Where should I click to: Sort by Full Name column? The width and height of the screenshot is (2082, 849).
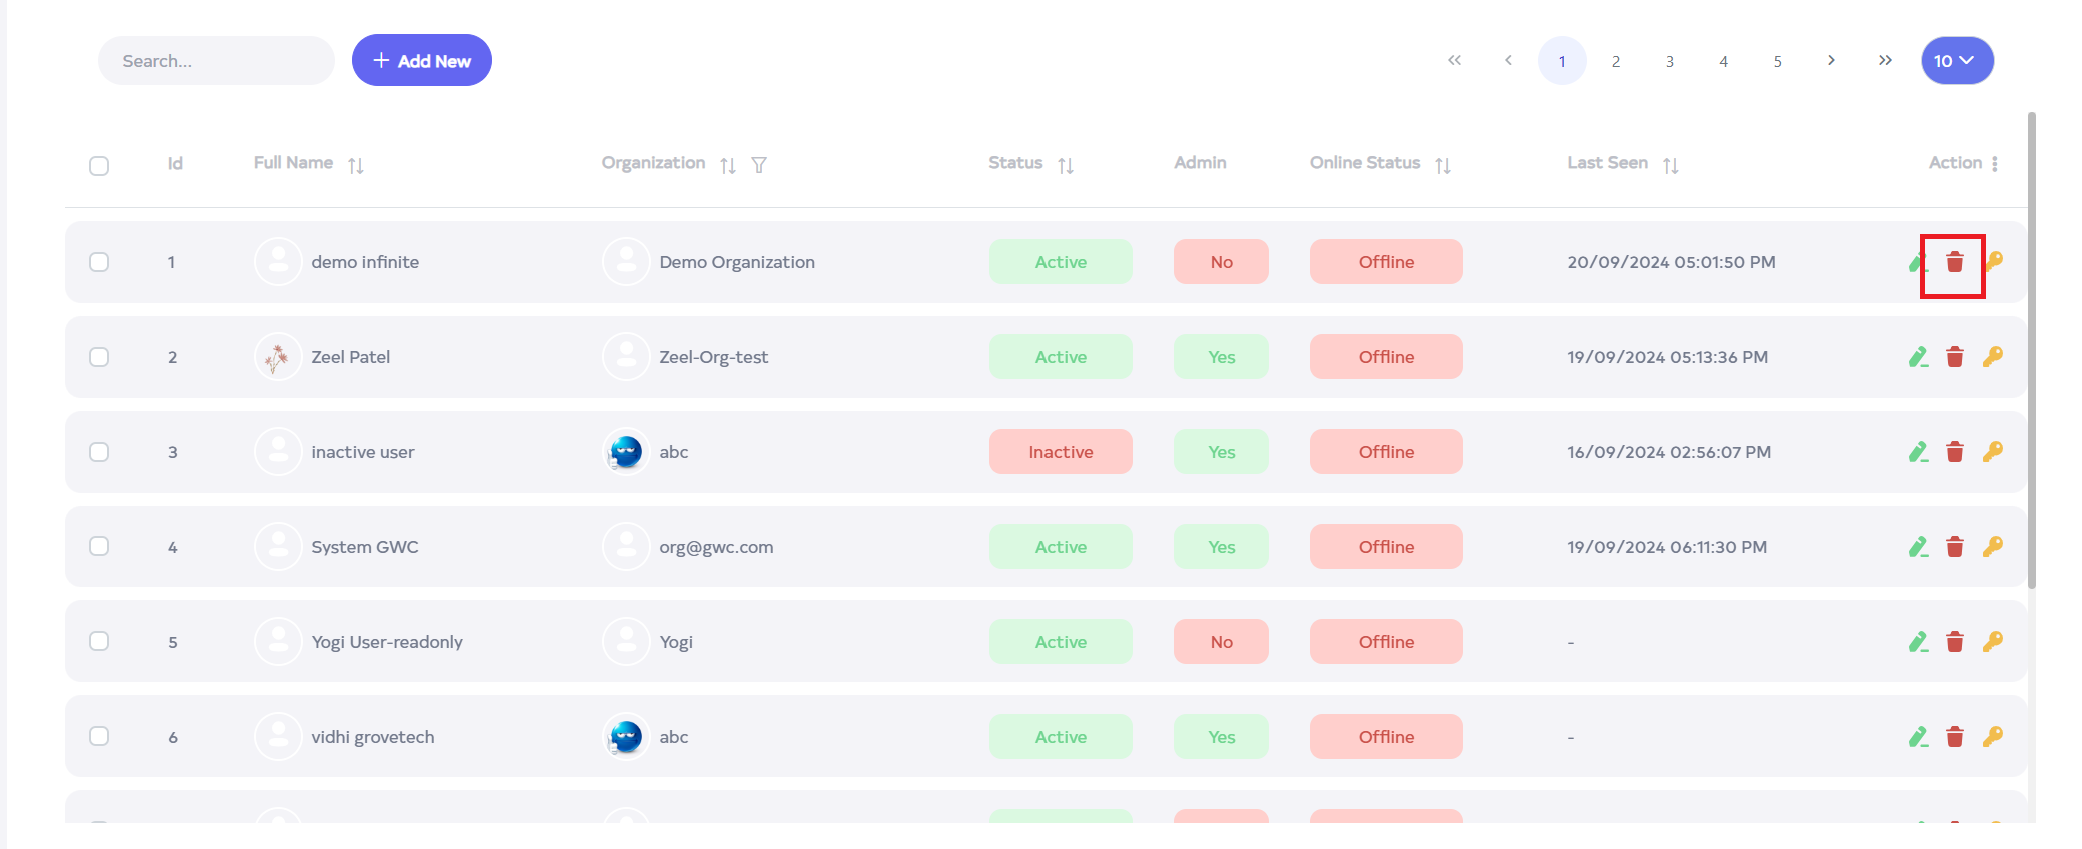point(356,165)
